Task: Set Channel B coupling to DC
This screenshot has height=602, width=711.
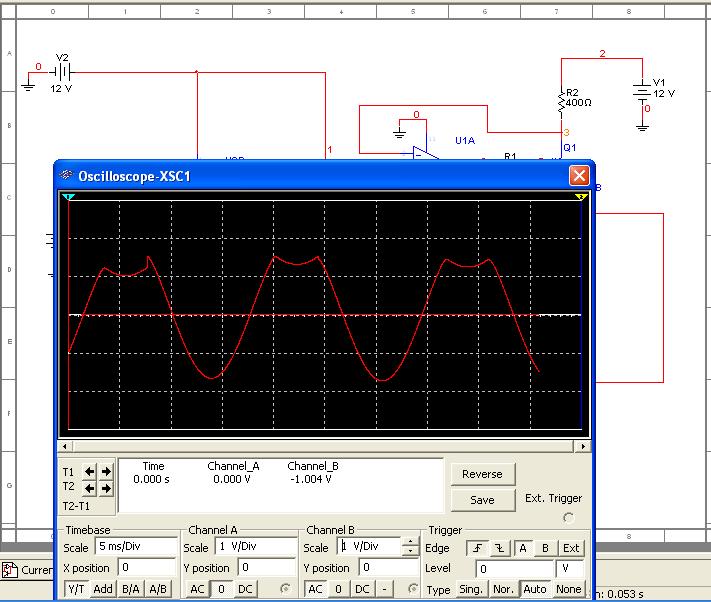Action: coord(364,589)
